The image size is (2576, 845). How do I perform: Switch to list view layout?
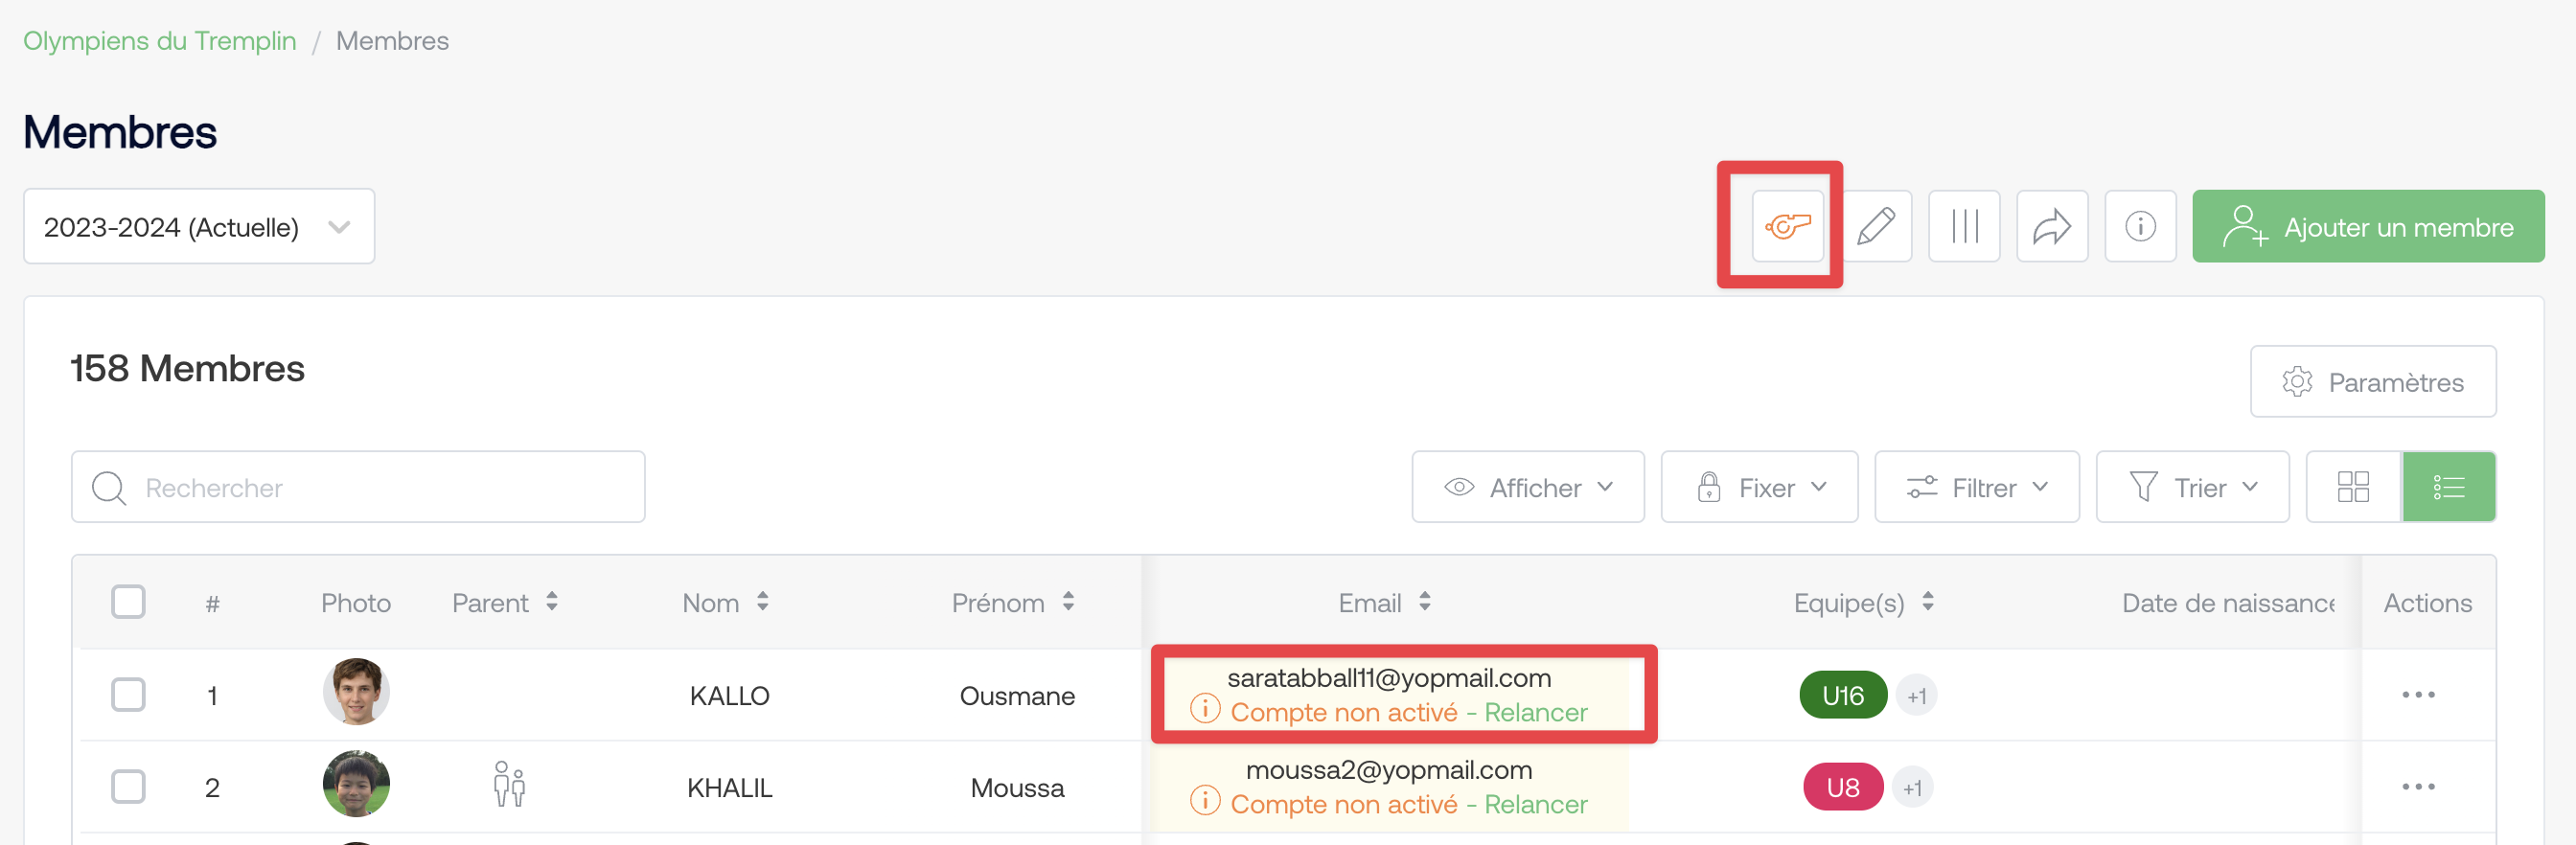[x=2447, y=487]
